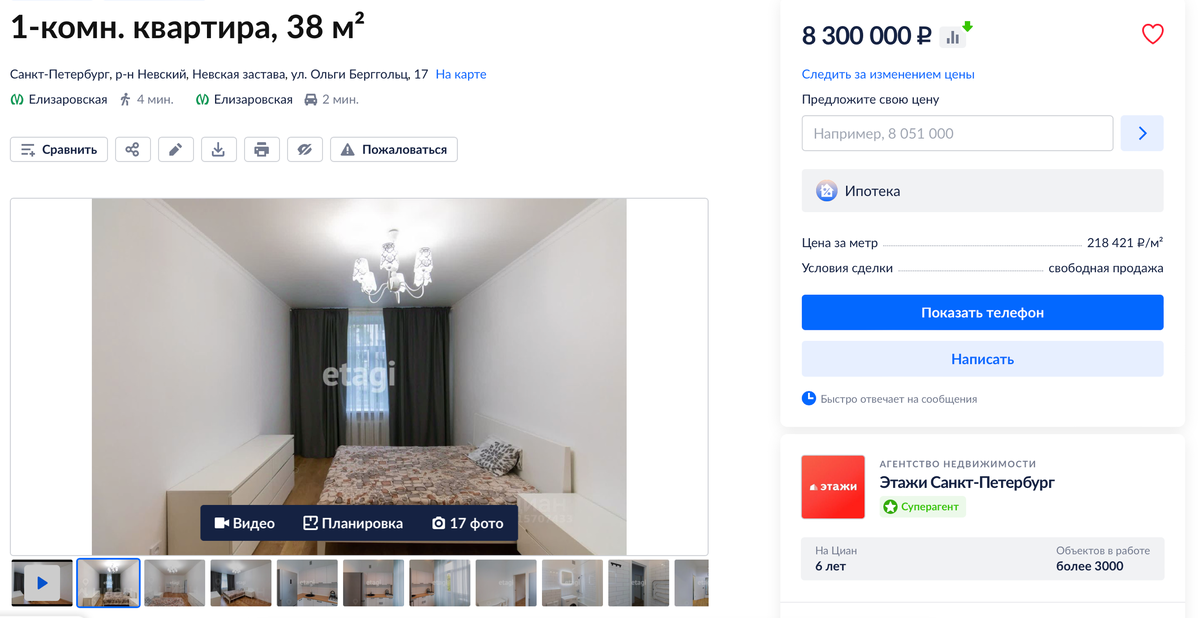Click the price offer input field

tap(957, 133)
